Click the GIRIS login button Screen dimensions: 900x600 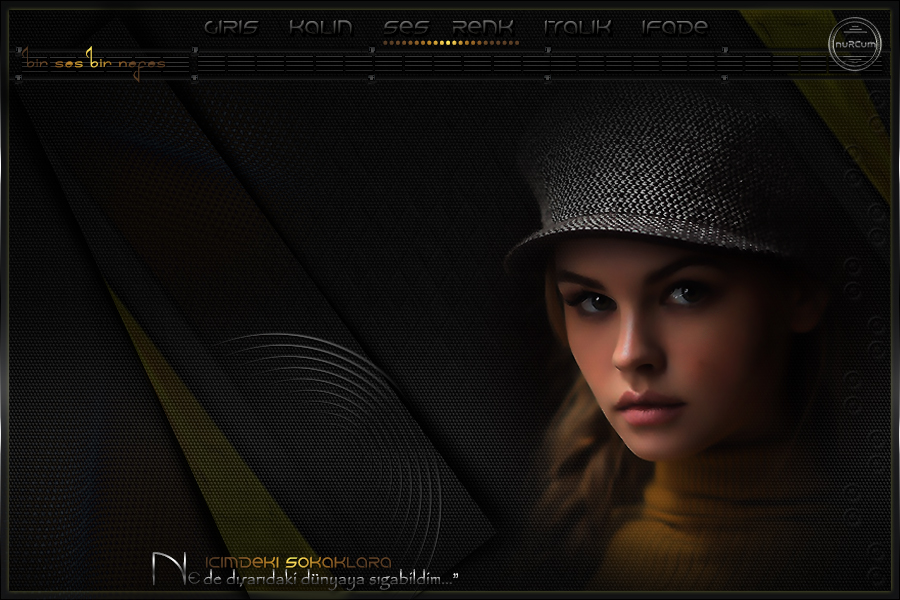pyautogui.click(x=230, y=28)
